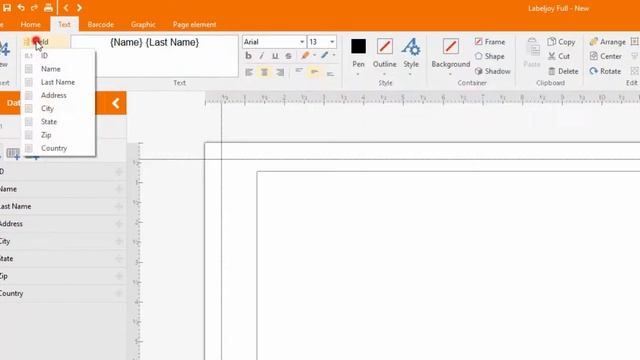Screen dimensions: 640x360
Task: Click the Redo arrow icon
Action: (34, 7)
